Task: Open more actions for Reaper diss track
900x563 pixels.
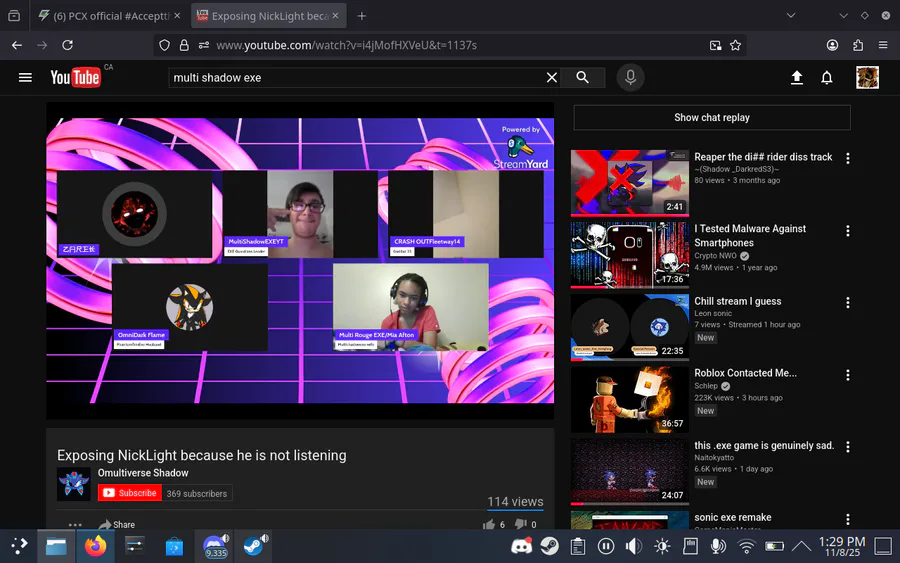Action: pyautogui.click(x=848, y=158)
